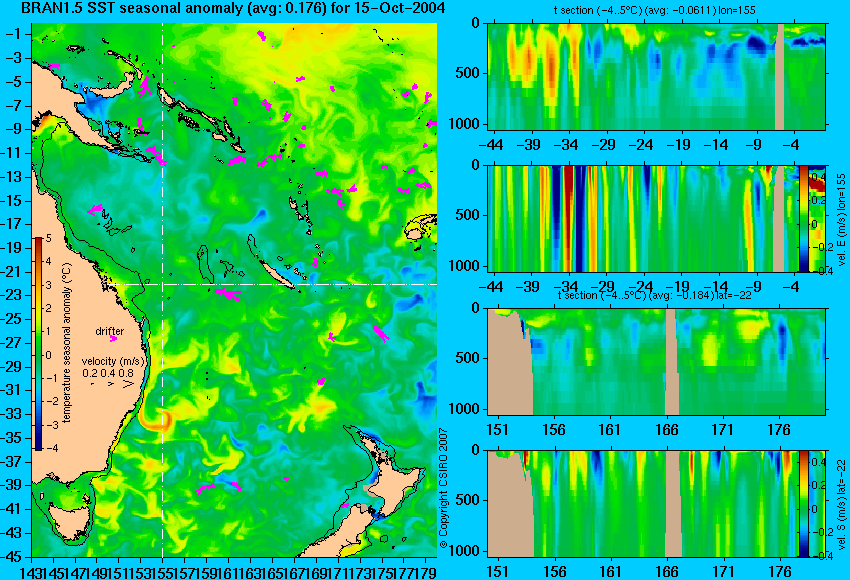Image resolution: width=850 pixels, height=580 pixels.
Task: Click the '© Copyright CSIRO 2007' text
Action: tap(443, 488)
